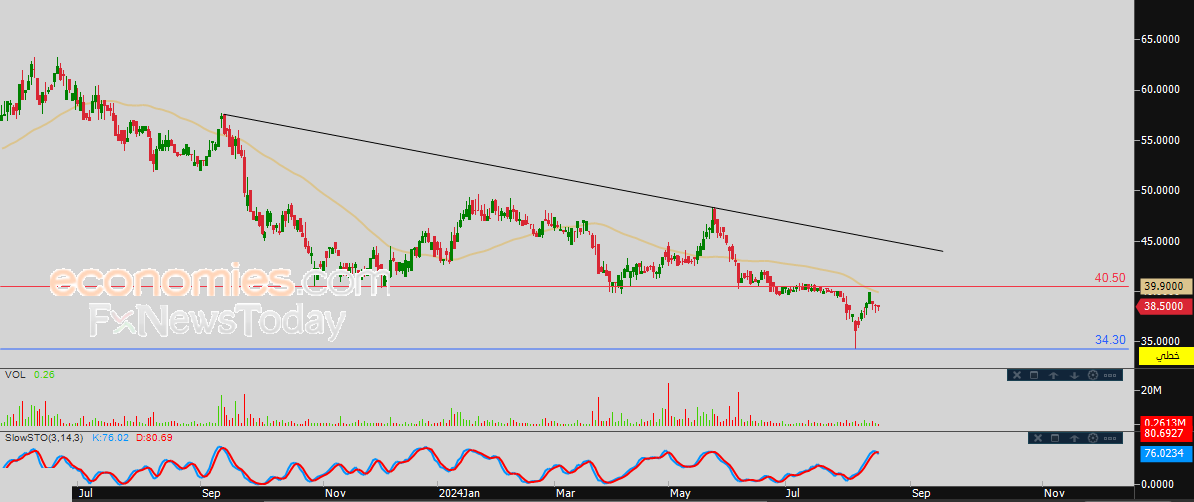Click the 20M volume axis label

click(1151, 391)
